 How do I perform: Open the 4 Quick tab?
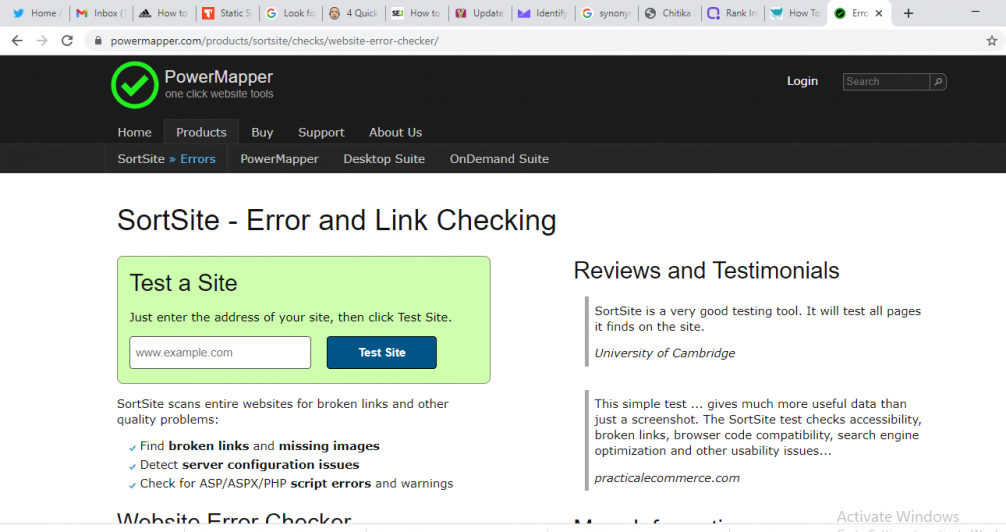(352, 13)
